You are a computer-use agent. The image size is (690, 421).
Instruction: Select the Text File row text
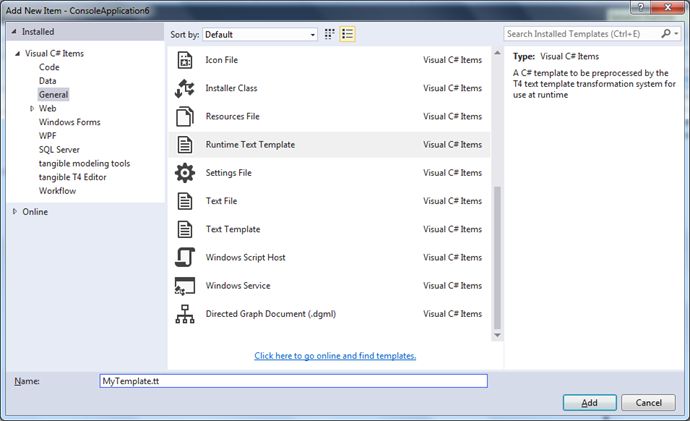coord(221,201)
